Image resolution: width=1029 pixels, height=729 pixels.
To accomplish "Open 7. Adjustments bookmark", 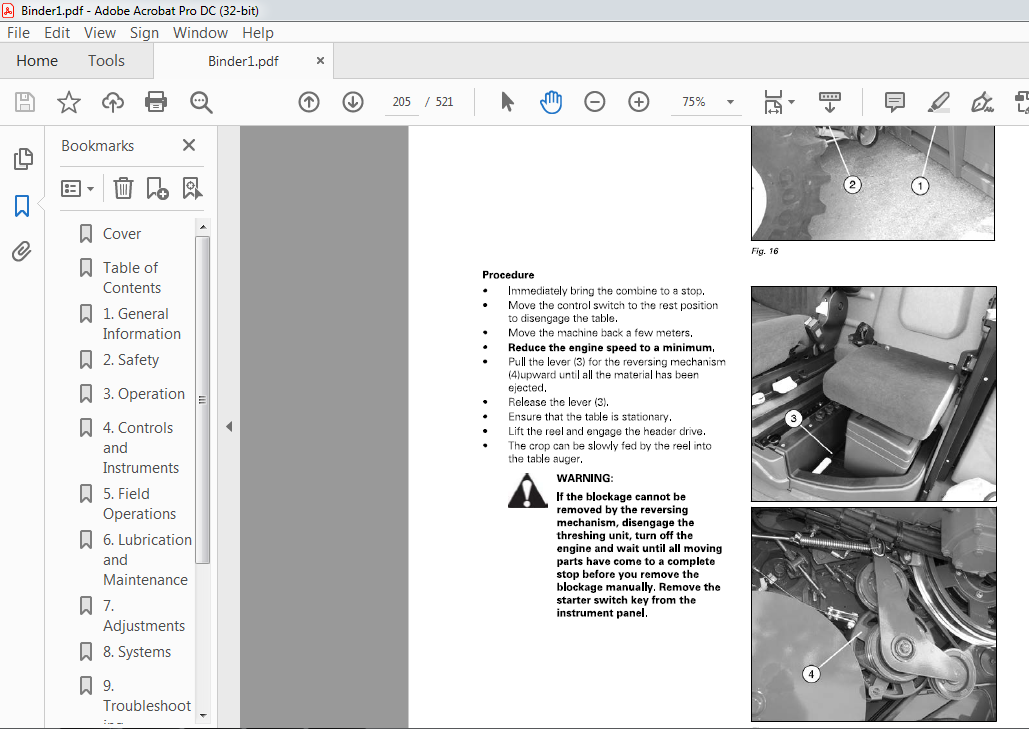I will coord(144,615).
